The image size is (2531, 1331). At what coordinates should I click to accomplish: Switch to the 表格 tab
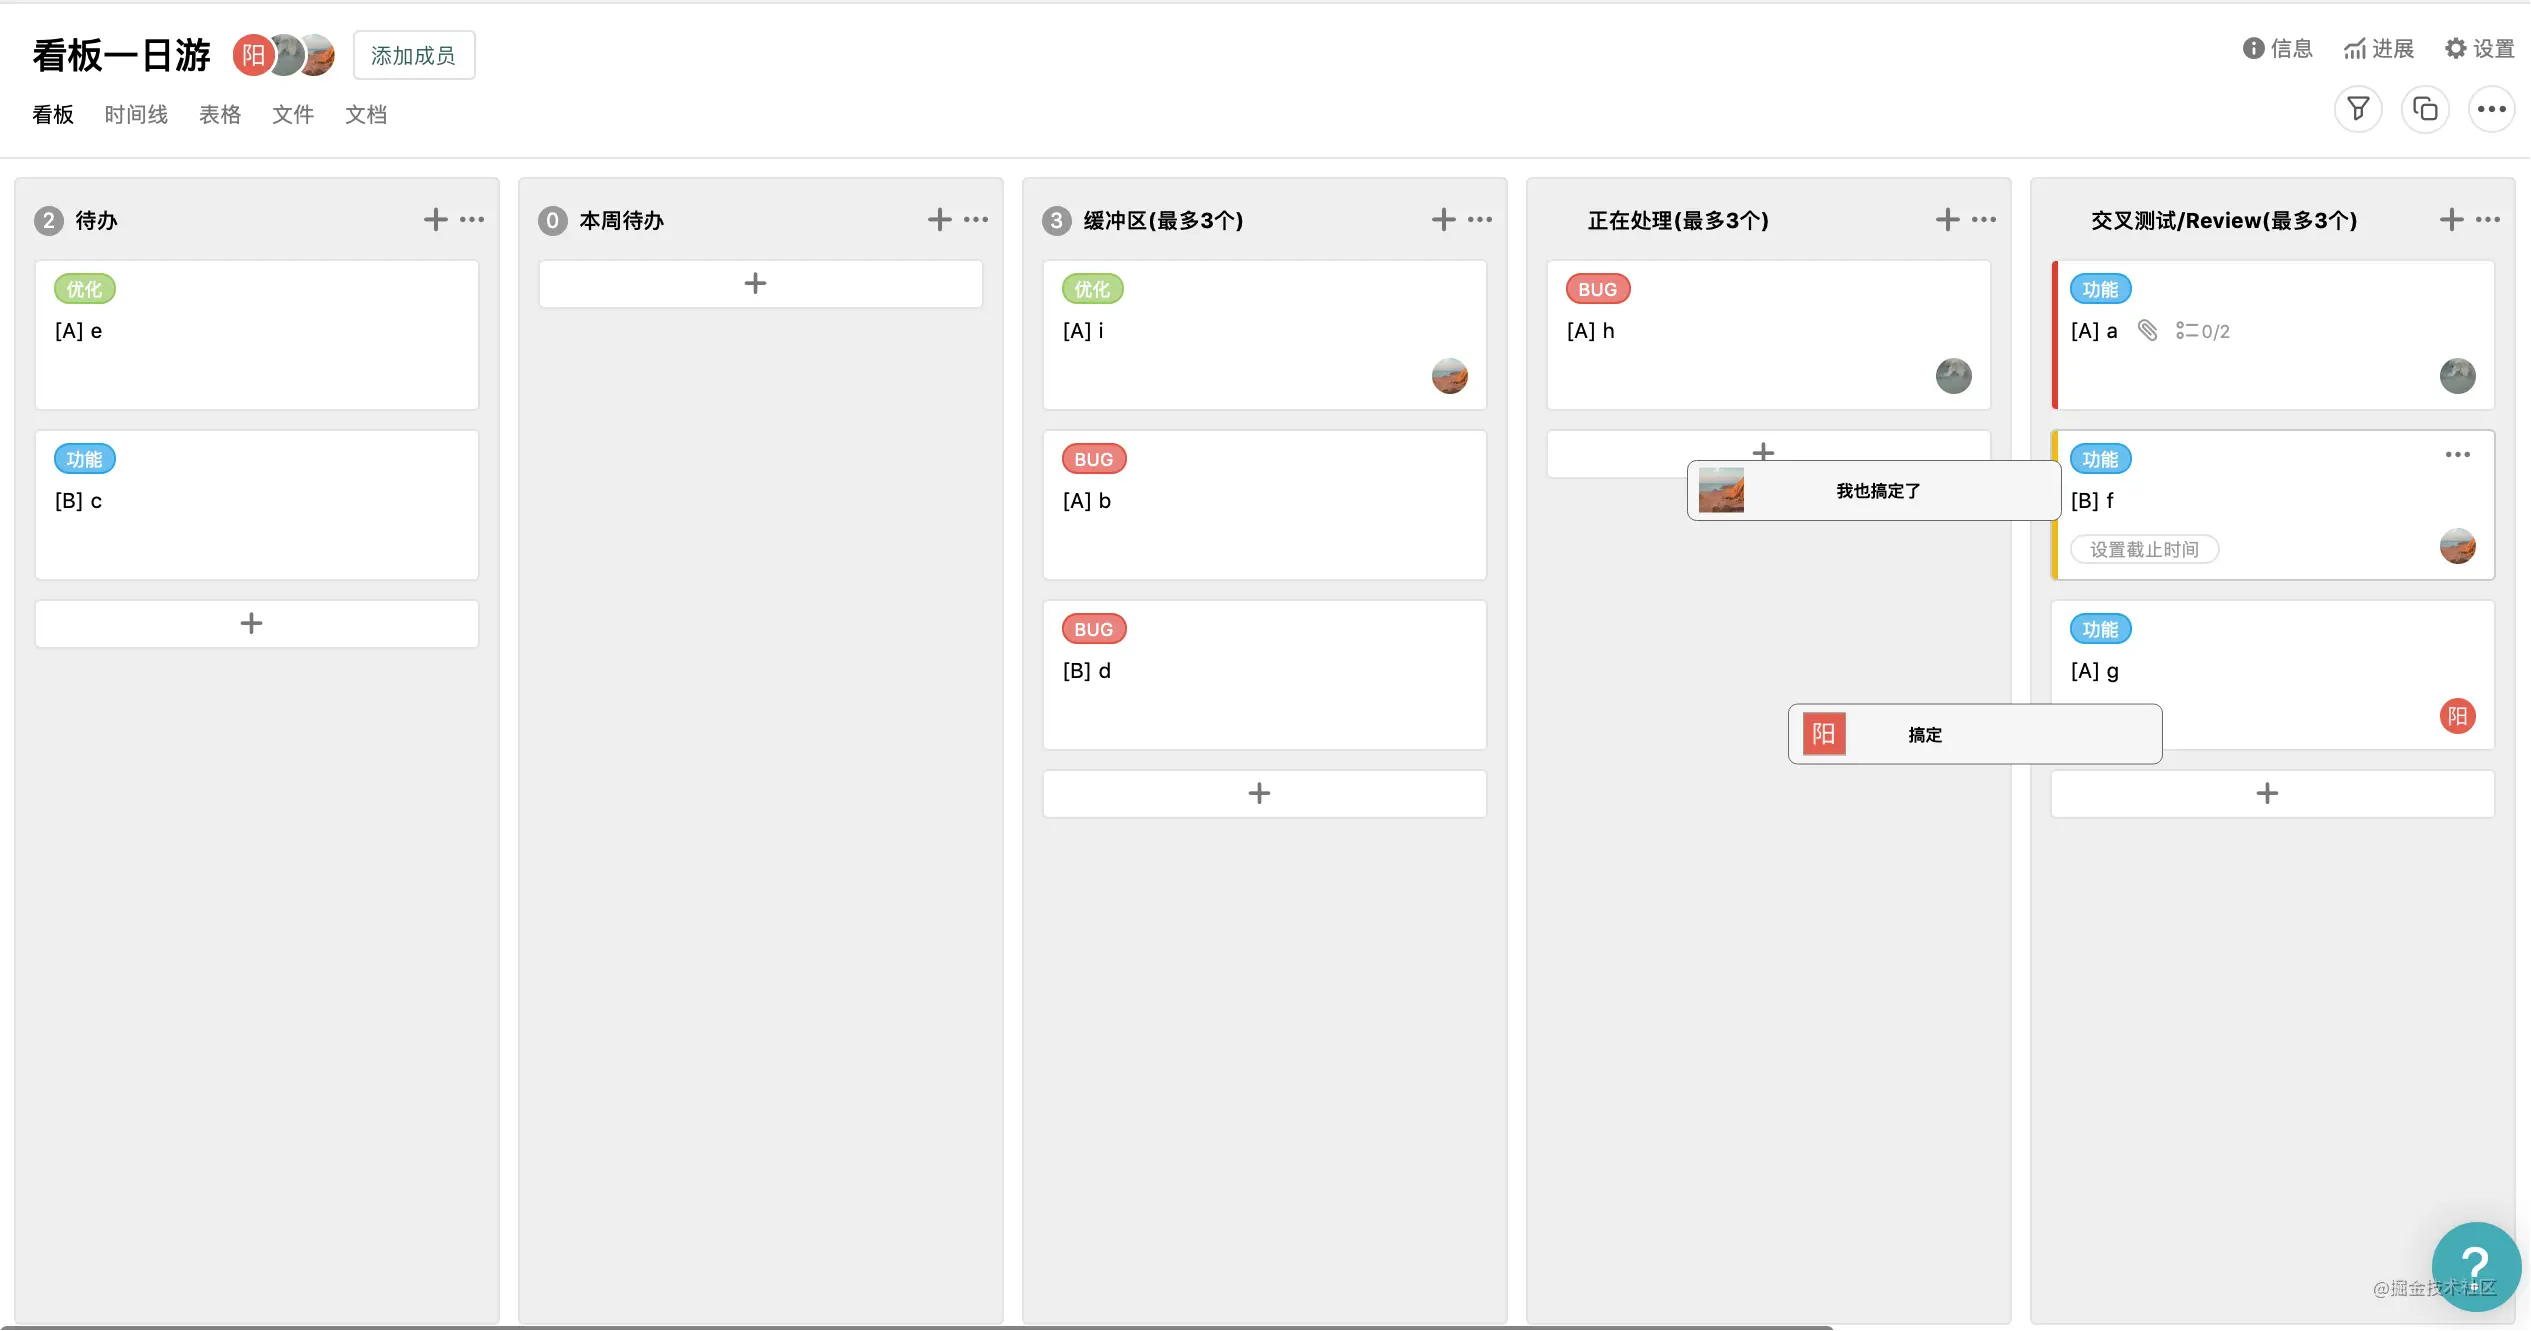220,115
